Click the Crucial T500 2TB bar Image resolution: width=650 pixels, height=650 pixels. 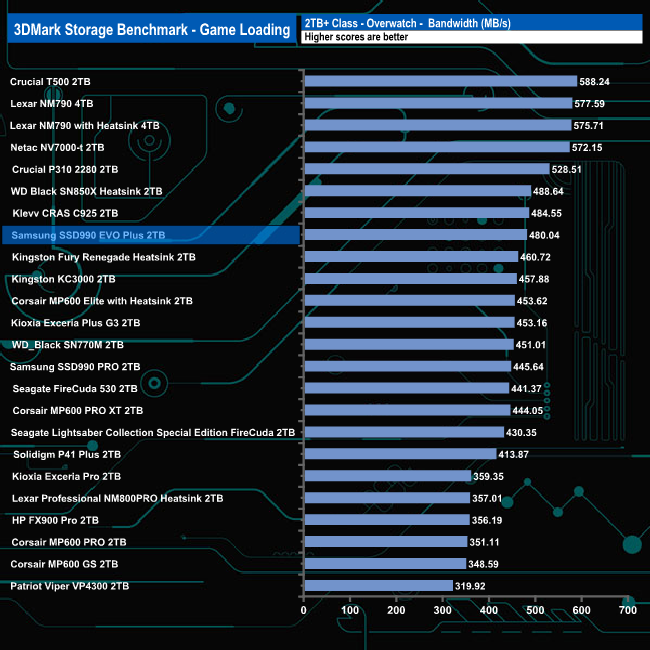441,81
